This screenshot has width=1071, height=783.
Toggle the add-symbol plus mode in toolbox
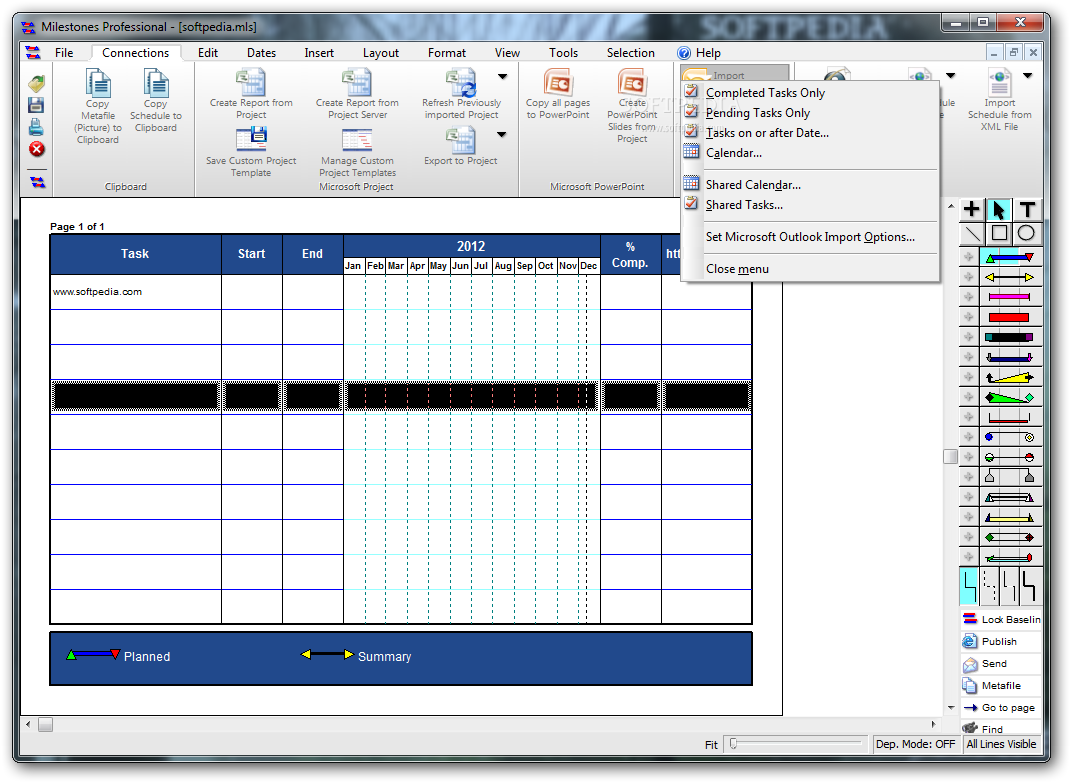[972, 209]
